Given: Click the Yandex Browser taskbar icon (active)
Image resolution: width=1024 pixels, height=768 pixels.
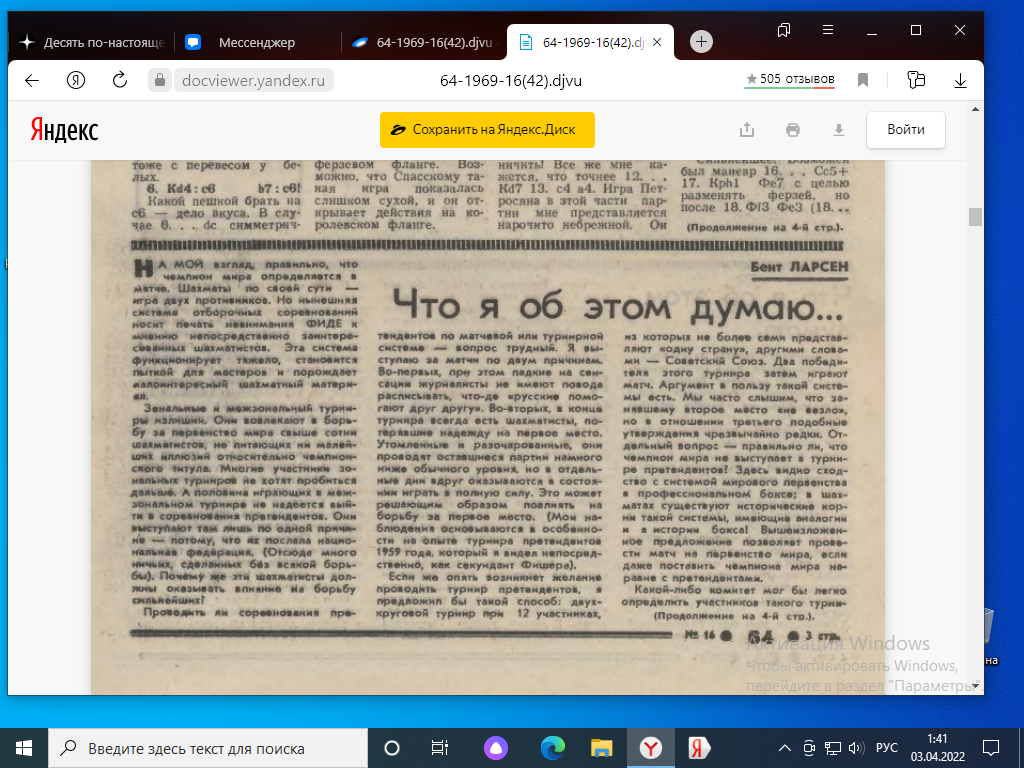Looking at the screenshot, I should (650, 748).
